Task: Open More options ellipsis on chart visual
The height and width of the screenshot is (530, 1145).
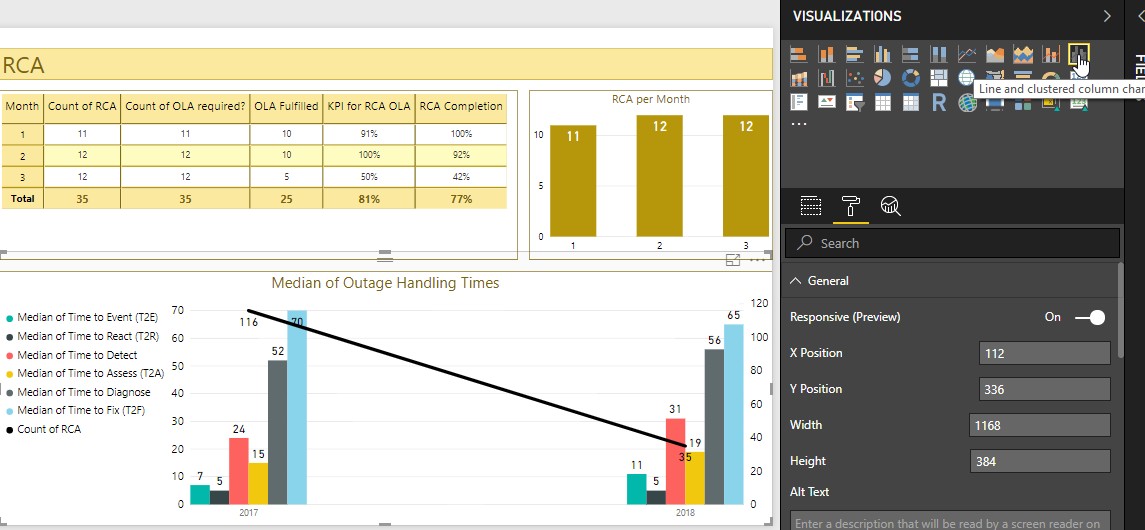Action: (x=757, y=259)
